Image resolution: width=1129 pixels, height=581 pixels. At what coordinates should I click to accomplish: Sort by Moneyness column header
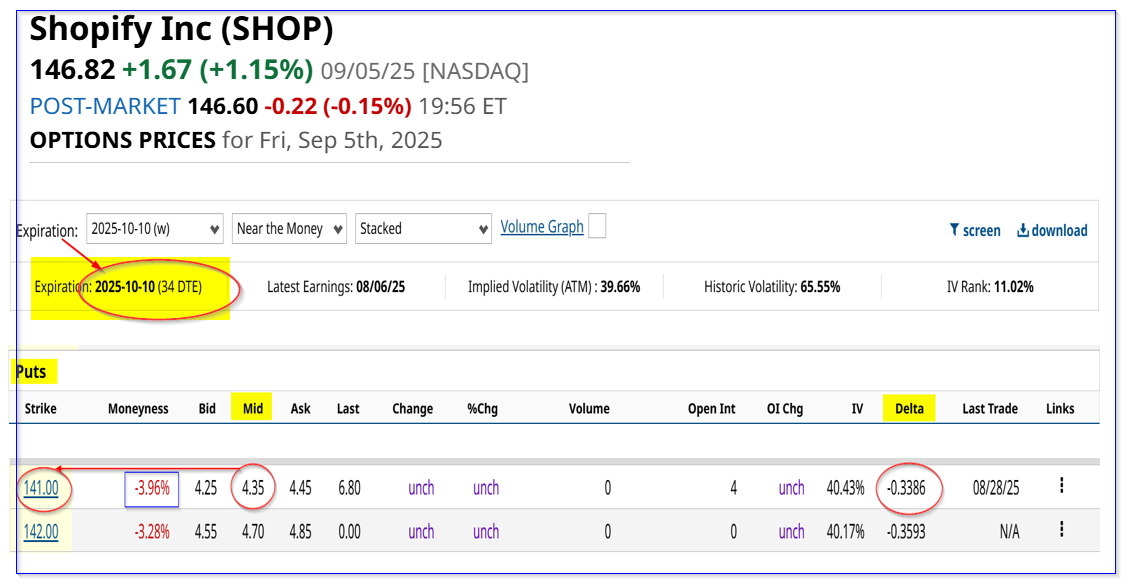click(x=138, y=409)
